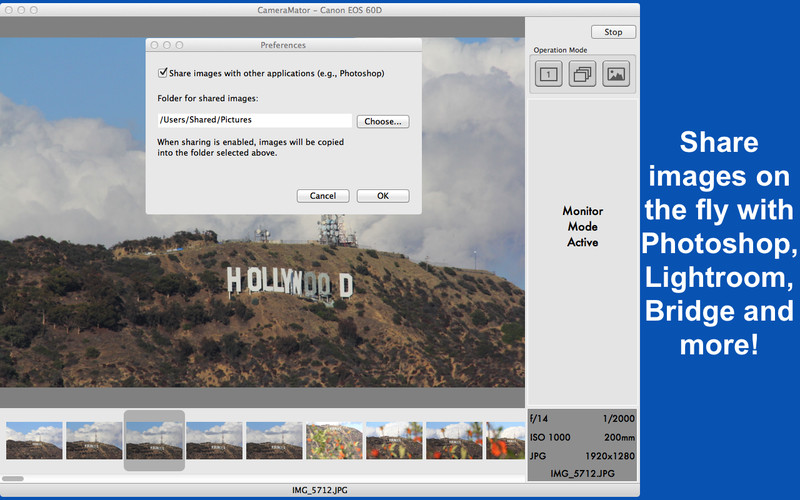Uncheck Share images with other applications
The height and width of the screenshot is (500, 800).
[x=163, y=73]
